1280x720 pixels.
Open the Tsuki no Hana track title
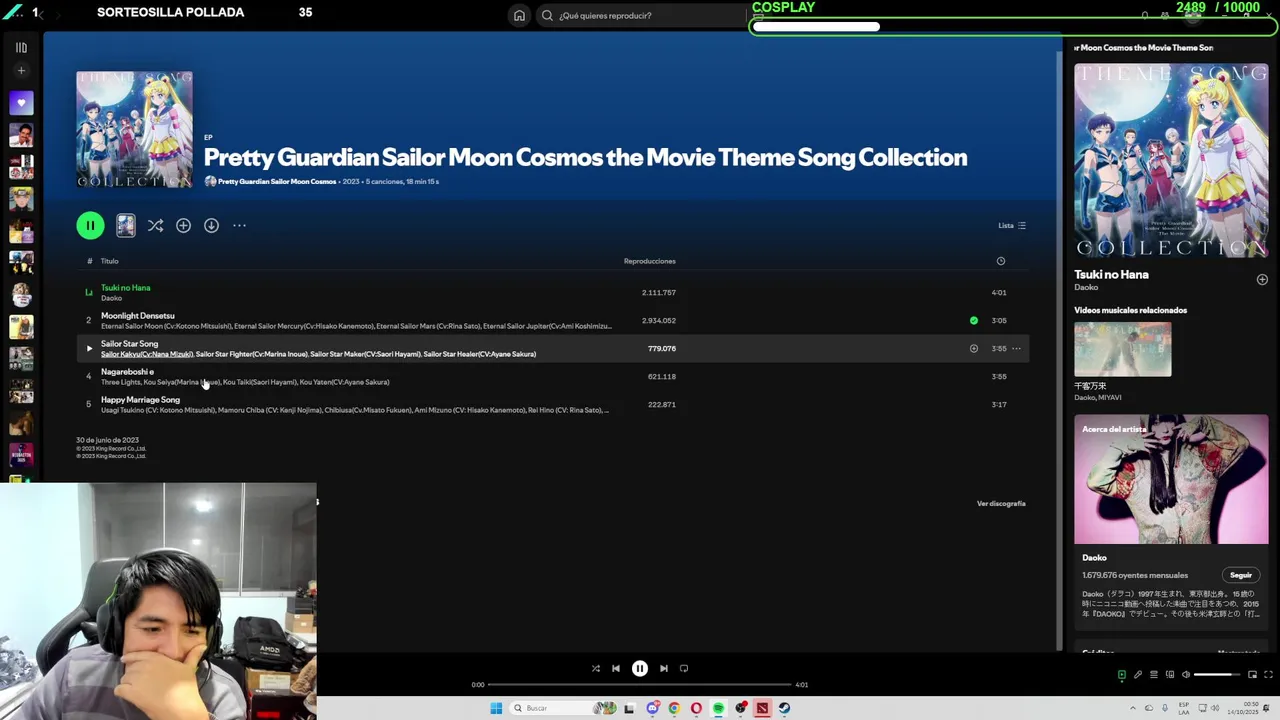point(125,288)
